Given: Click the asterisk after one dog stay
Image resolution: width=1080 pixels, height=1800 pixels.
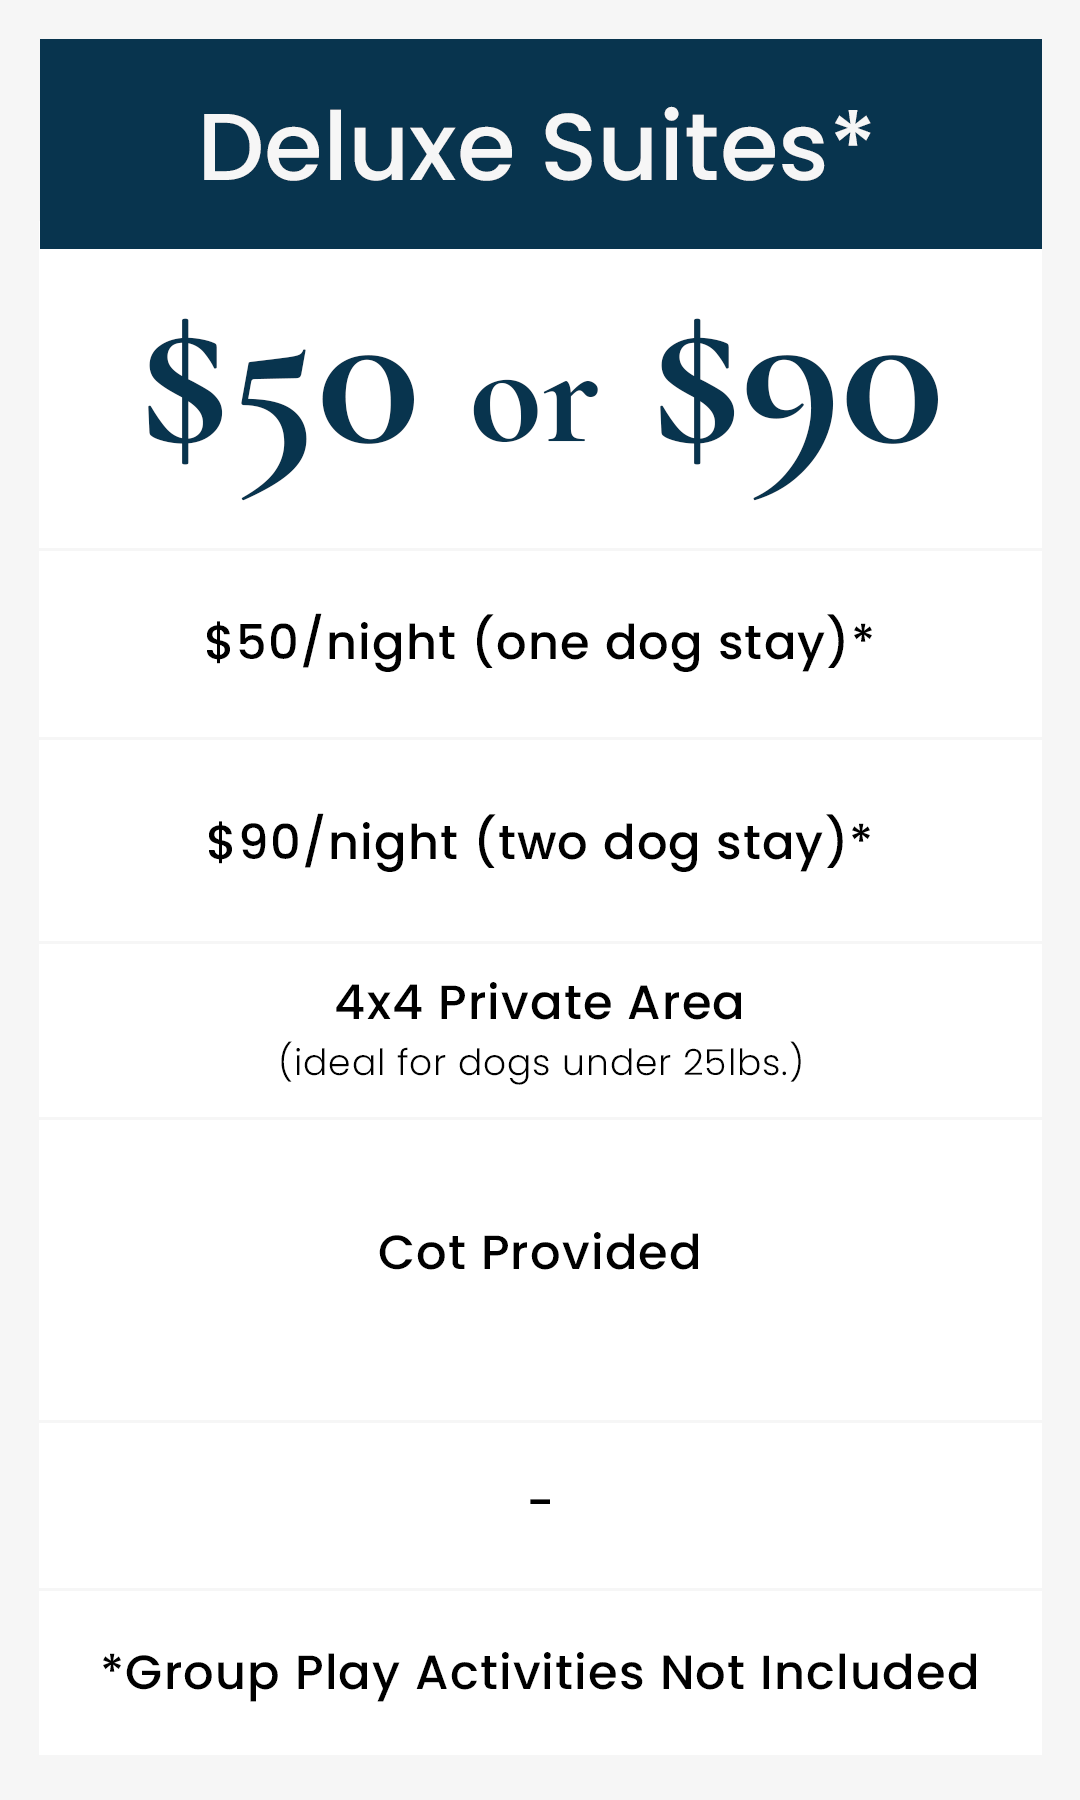Looking at the screenshot, I should click(x=864, y=633).
